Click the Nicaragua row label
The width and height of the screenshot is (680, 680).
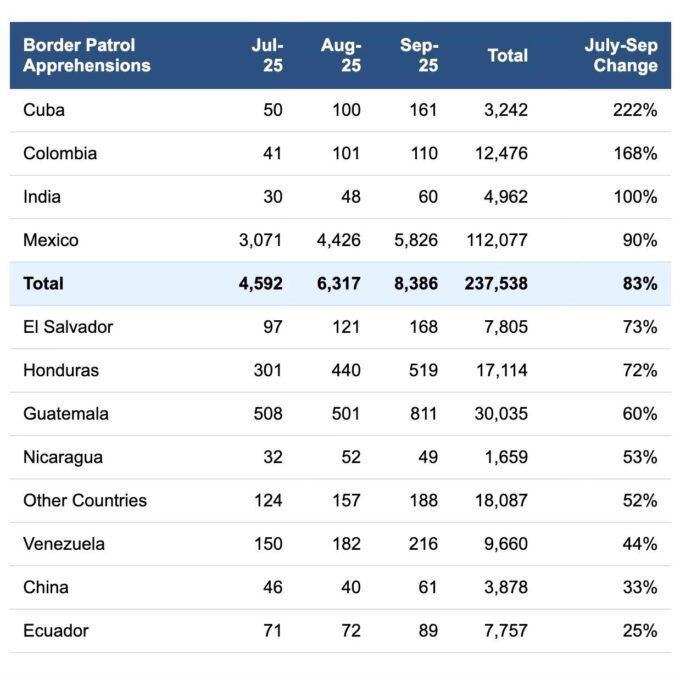pyautogui.click(x=64, y=457)
